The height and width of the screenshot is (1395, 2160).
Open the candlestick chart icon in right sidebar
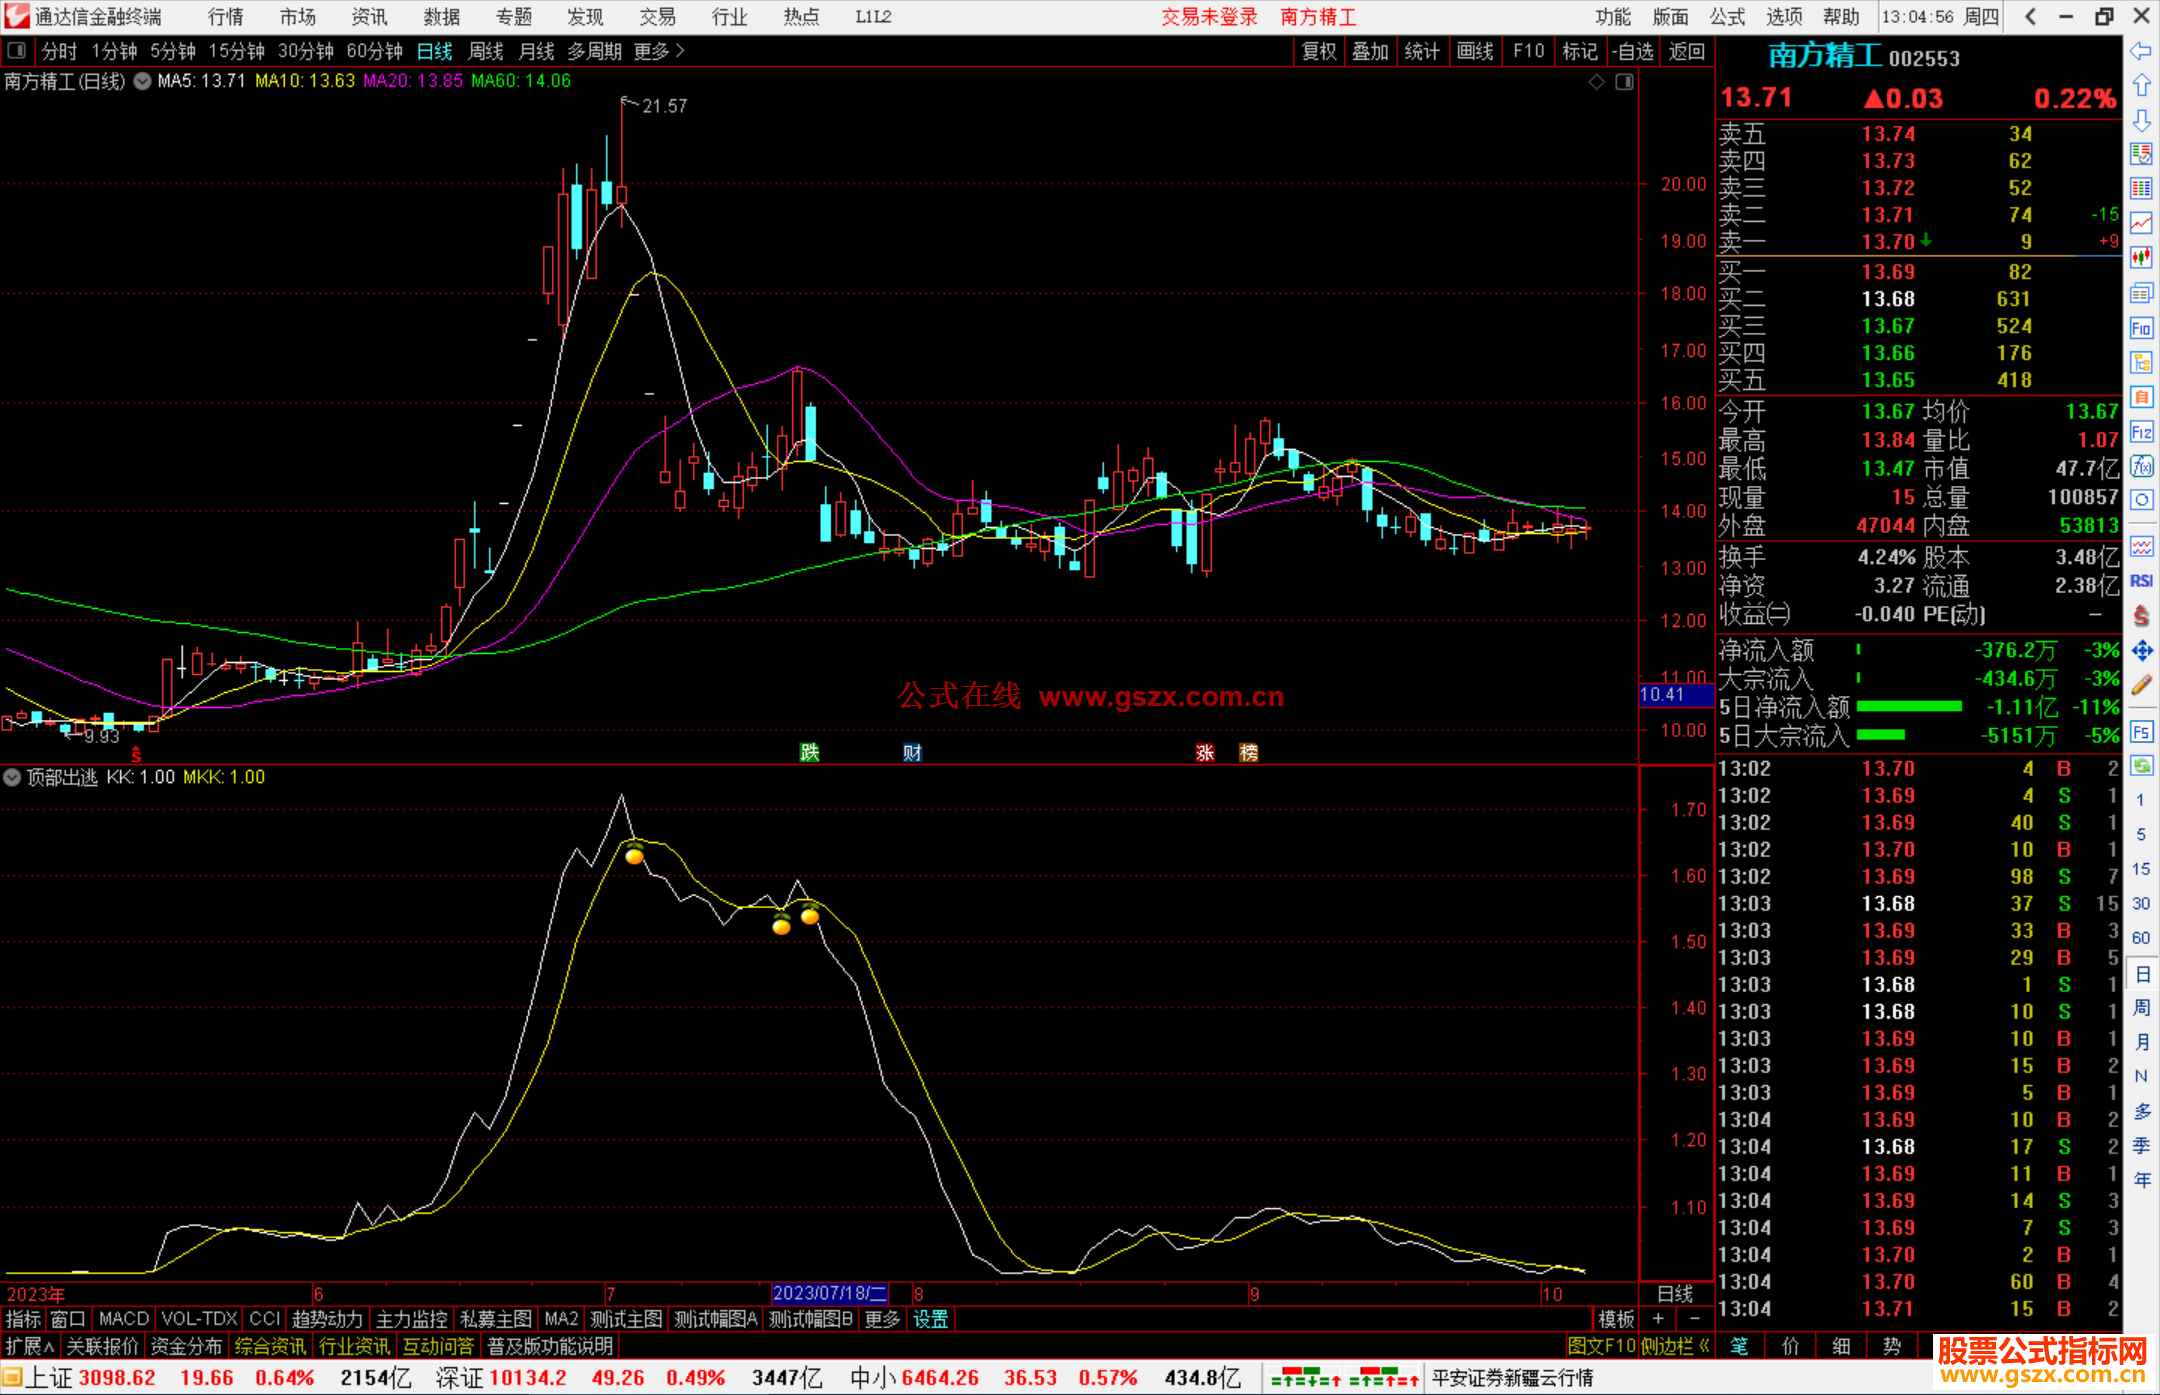tap(2141, 258)
